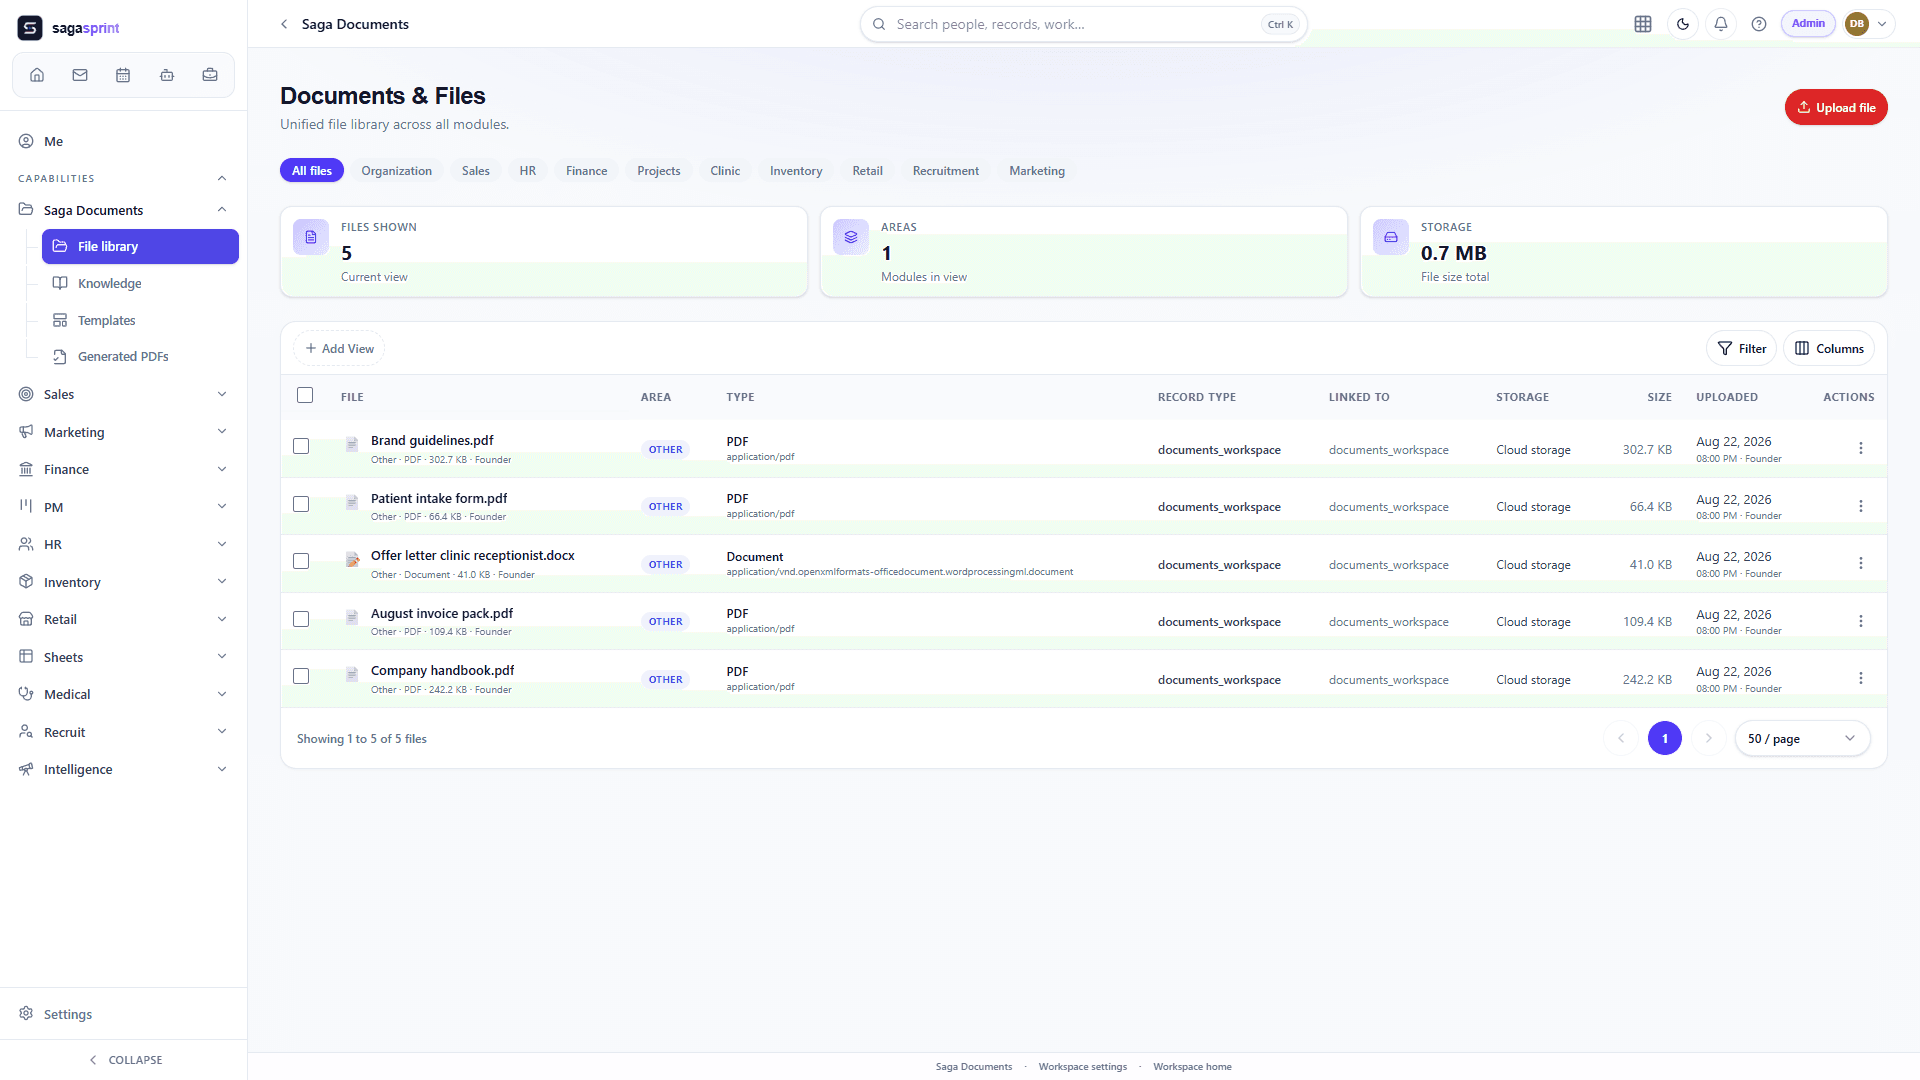Image resolution: width=1920 pixels, height=1080 pixels.
Task: Click the Filter button
Action: [1741, 348]
